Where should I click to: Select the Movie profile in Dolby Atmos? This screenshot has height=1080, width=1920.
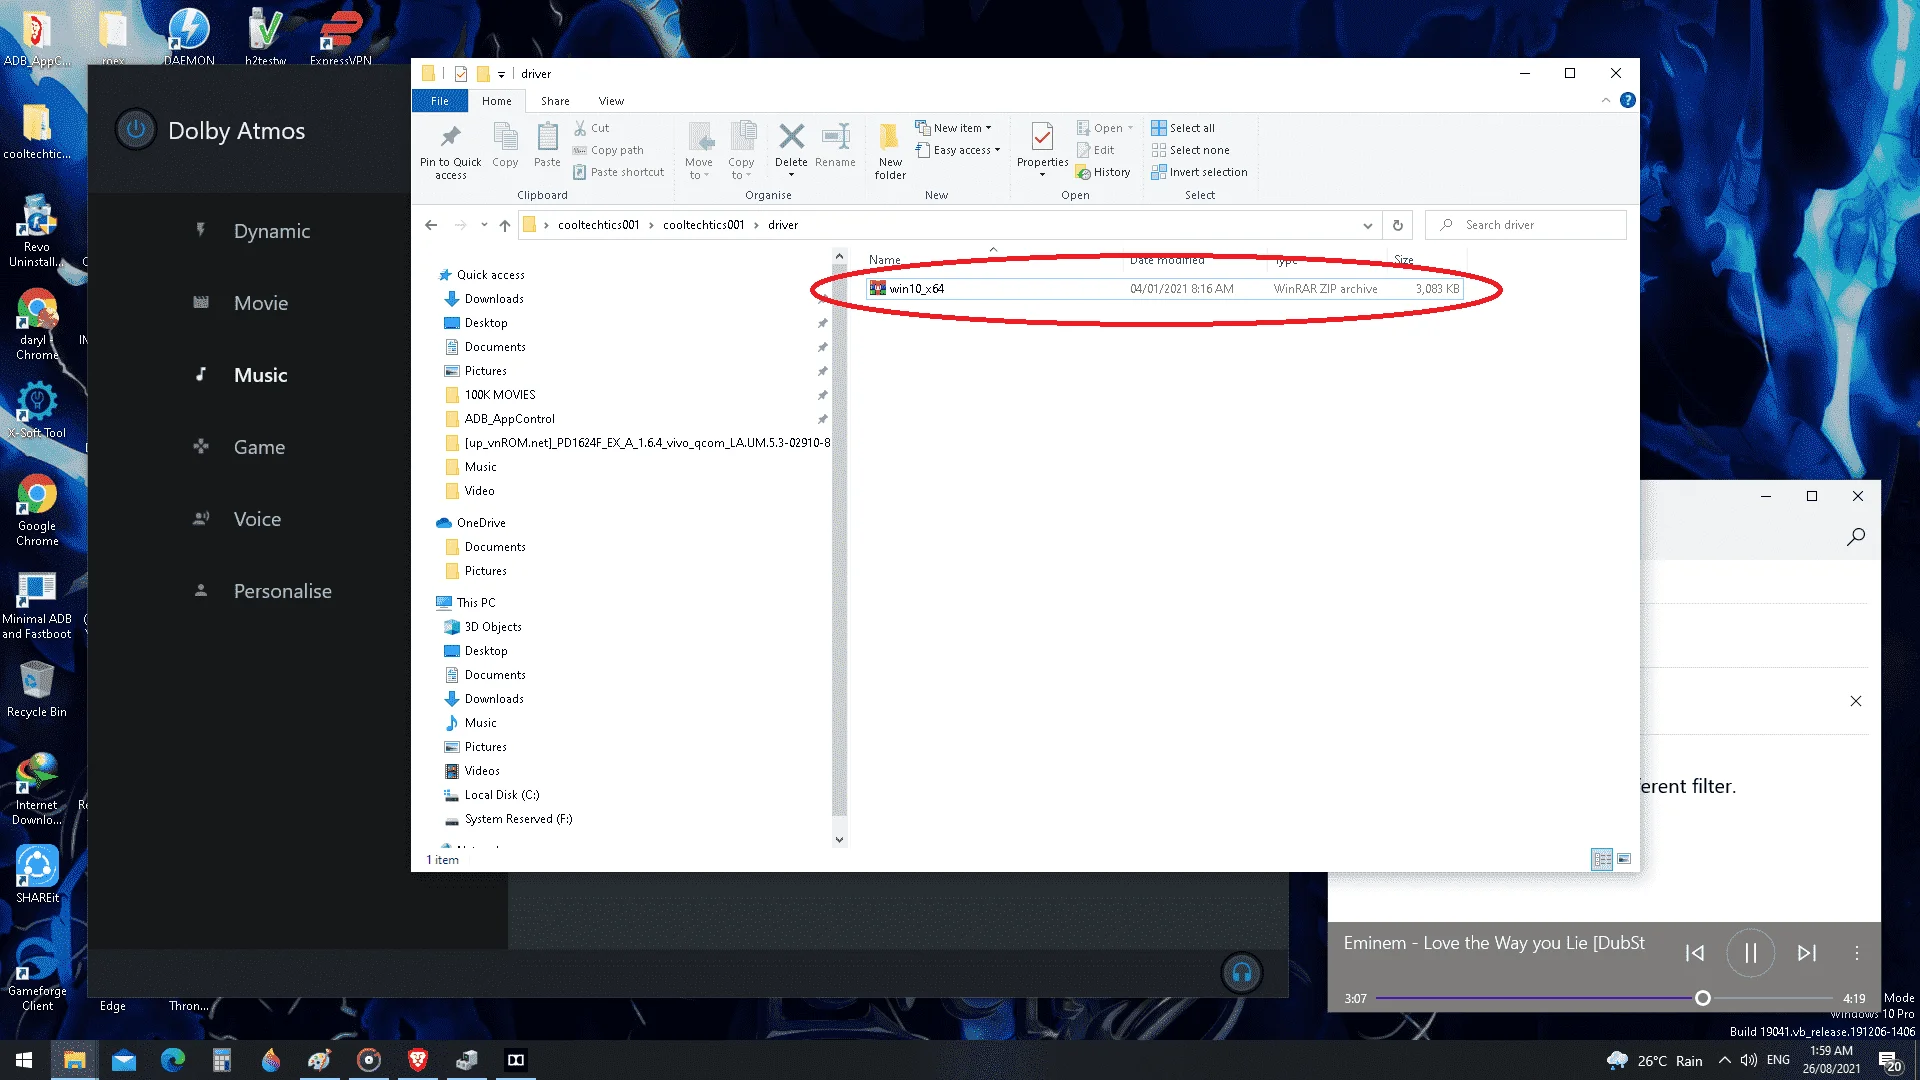pos(261,303)
